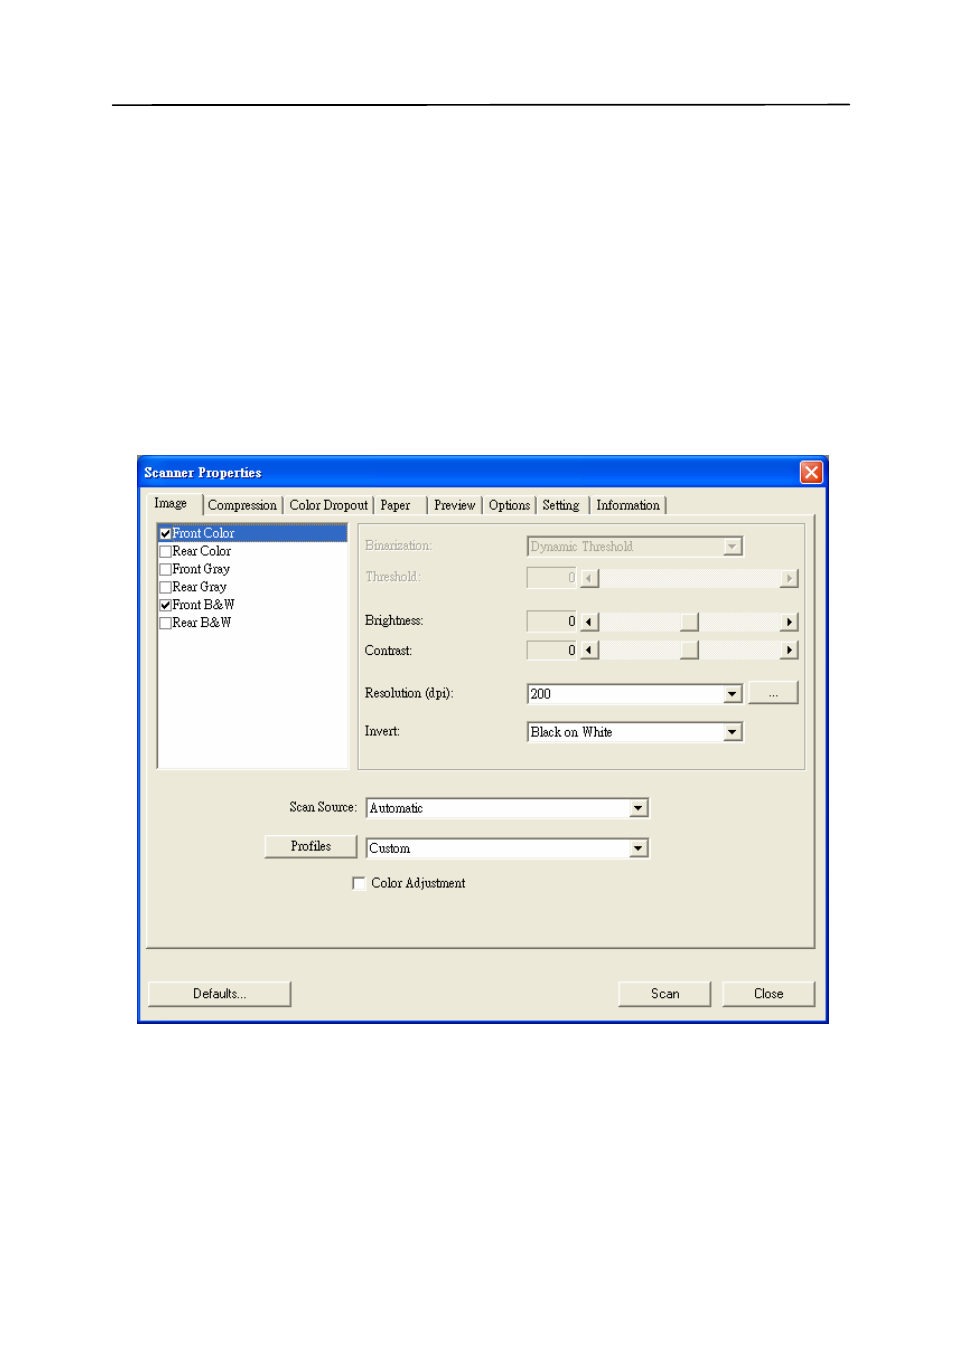This screenshot has width=954, height=1352.
Task: Click the Brightness decrease arrow
Action: pos(589,623)
